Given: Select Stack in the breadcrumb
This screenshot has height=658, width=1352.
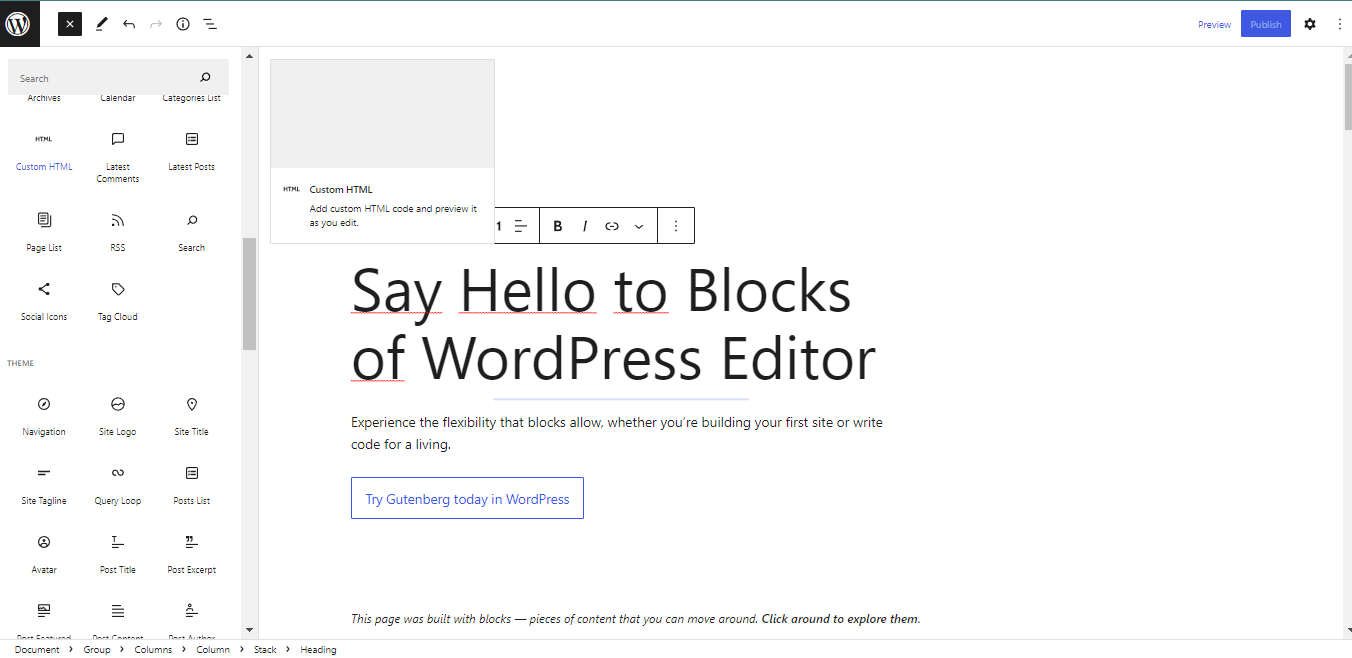Looking at the screenshot, I should tap(265, 650).
